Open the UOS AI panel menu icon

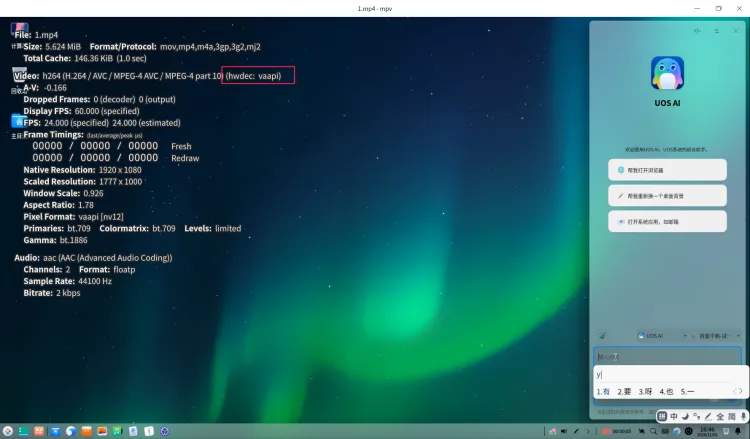tap(717, 31)
